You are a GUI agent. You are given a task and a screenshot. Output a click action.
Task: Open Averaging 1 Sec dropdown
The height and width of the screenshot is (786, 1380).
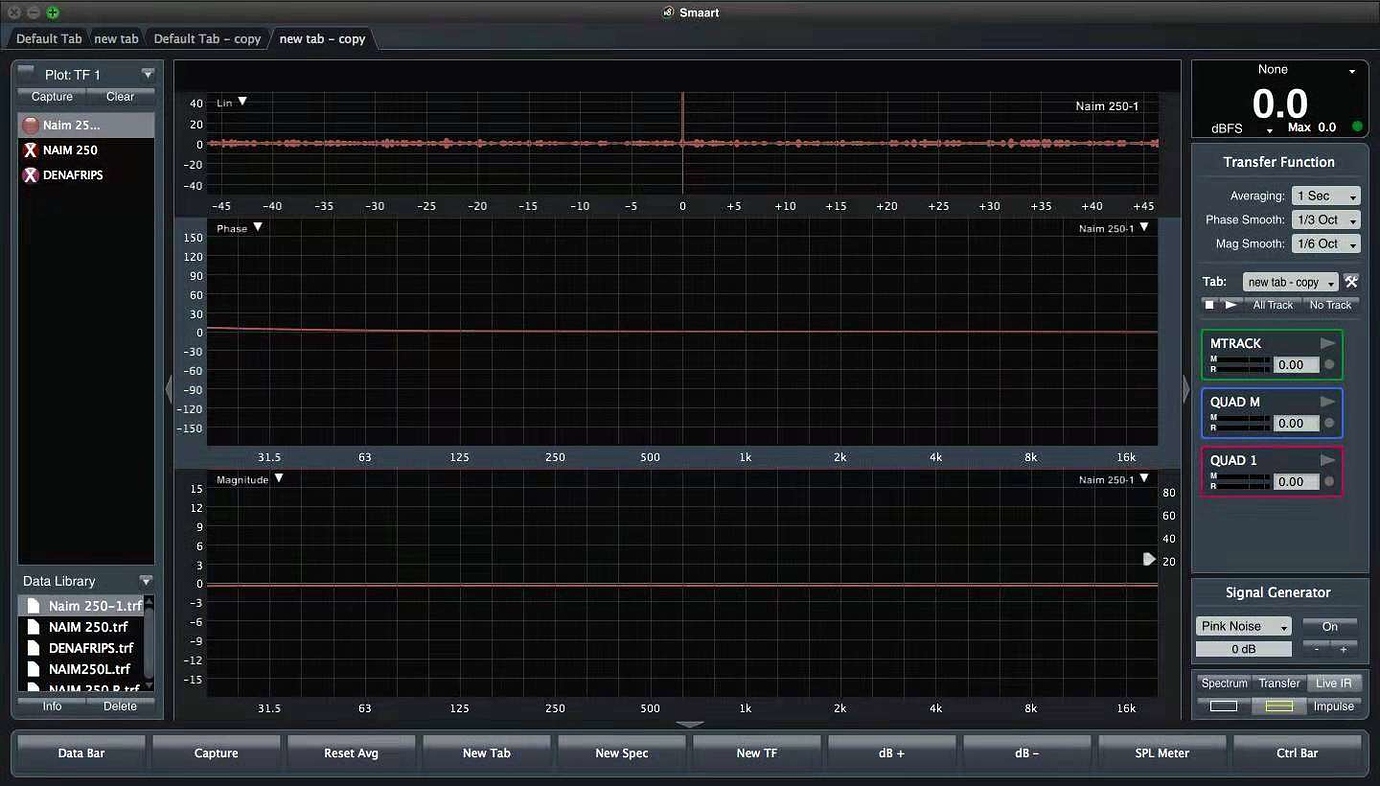click(x=1326, y=196)
